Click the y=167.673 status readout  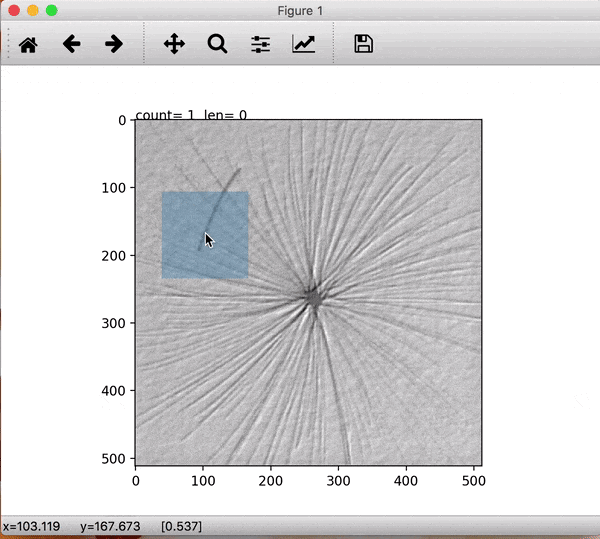tap(110, 526)
